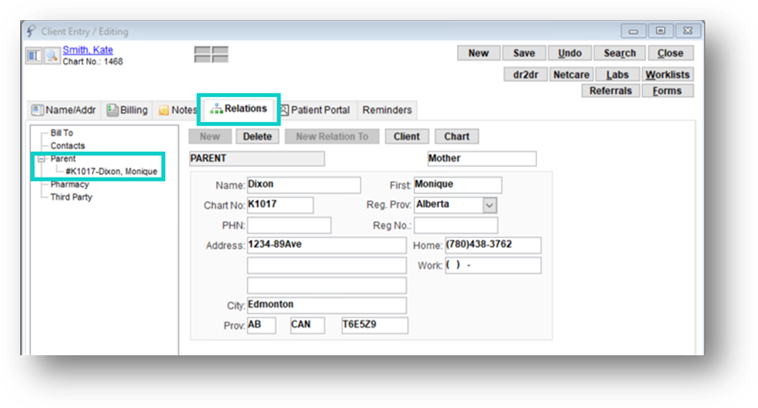Delete the selected relation
The image size is (758, 408).
pos(257,137)
